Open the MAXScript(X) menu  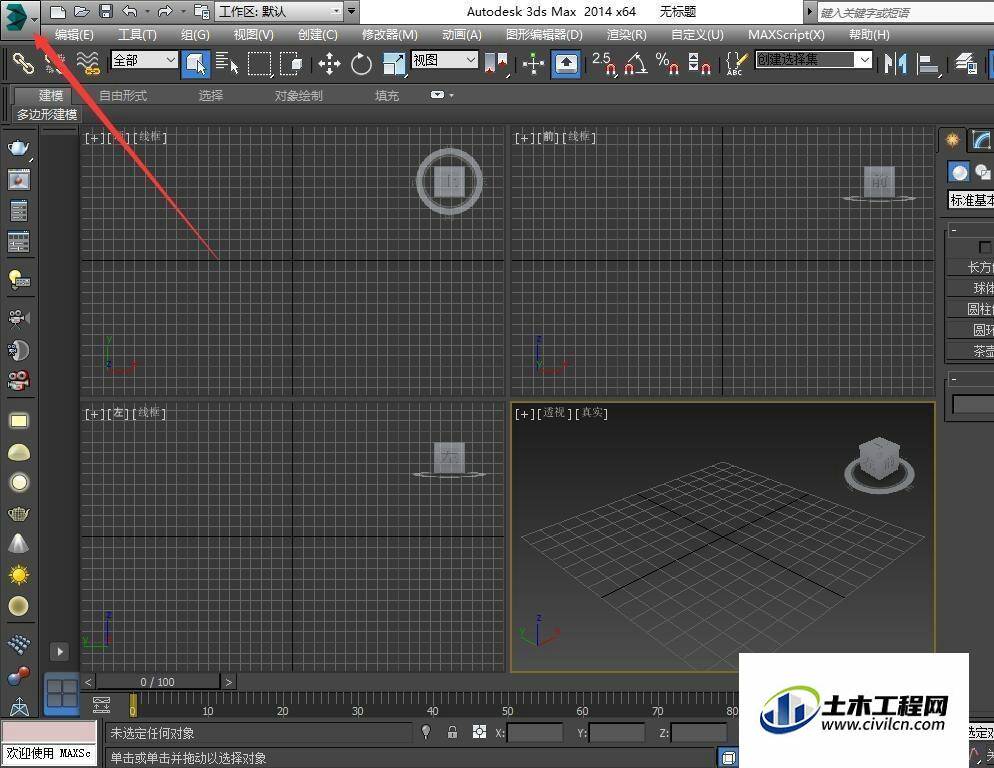786,35
